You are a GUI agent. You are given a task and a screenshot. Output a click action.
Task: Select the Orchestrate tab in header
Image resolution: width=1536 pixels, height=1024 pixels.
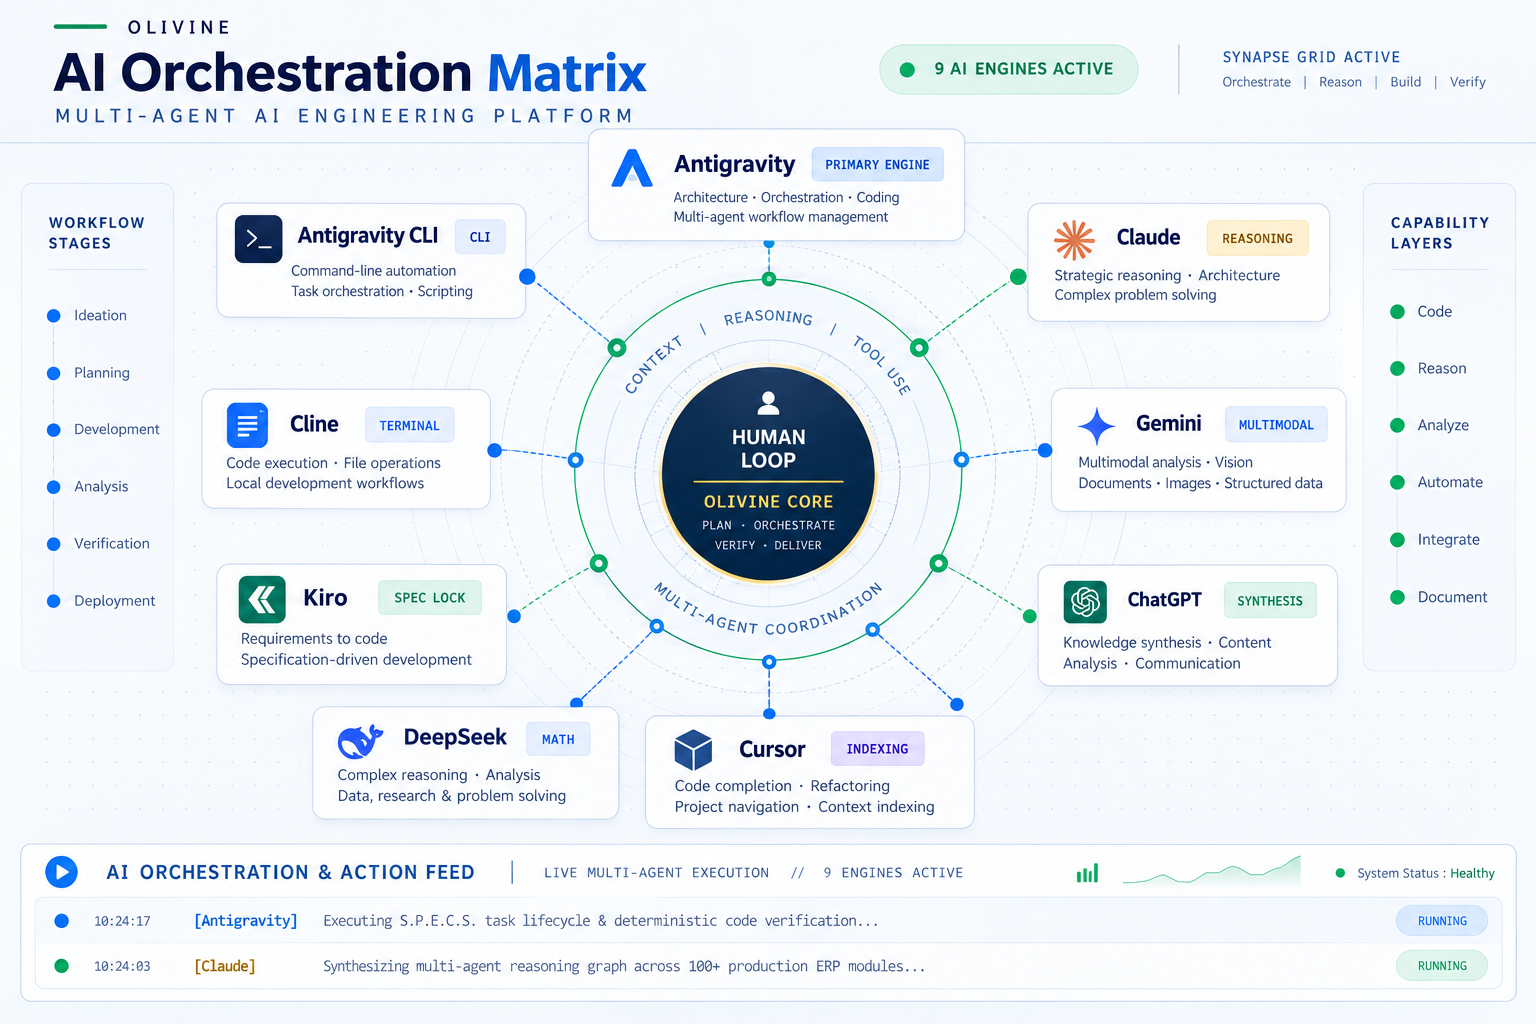[x=1256, y=82]
